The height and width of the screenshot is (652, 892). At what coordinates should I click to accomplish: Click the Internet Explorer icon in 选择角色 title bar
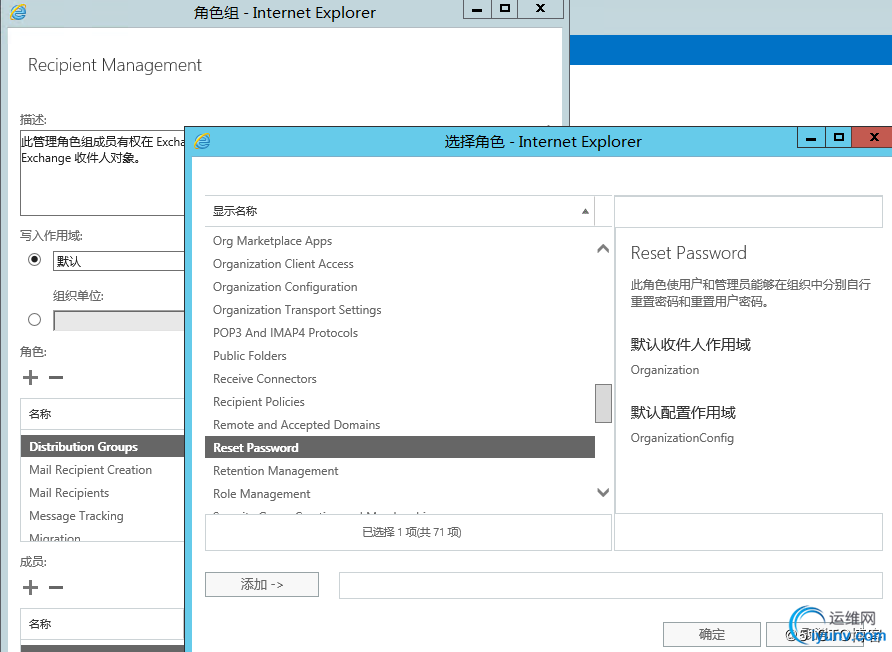203,141
